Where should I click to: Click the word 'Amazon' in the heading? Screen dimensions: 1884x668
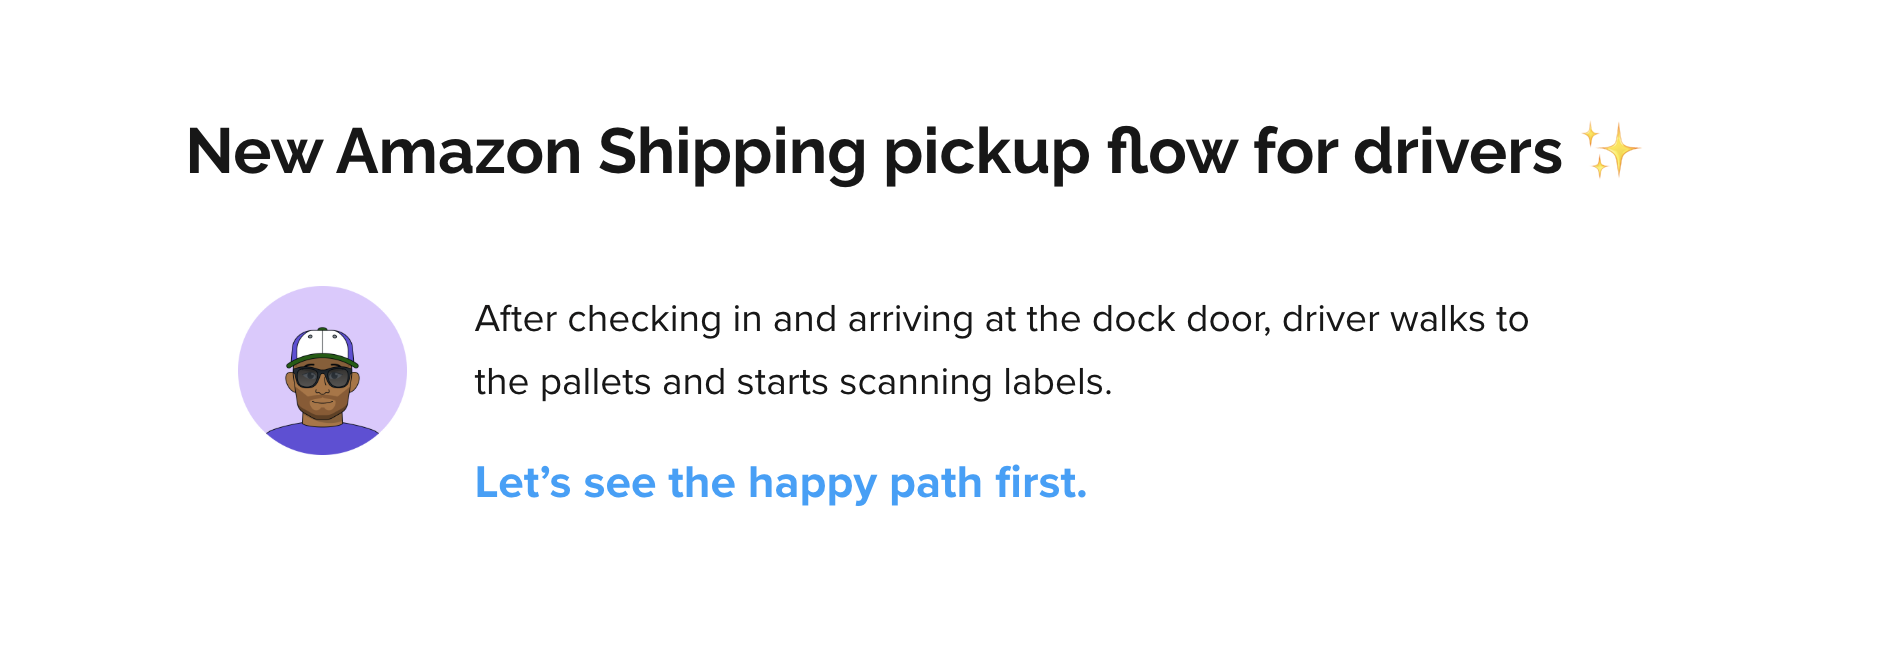[459, 152]
